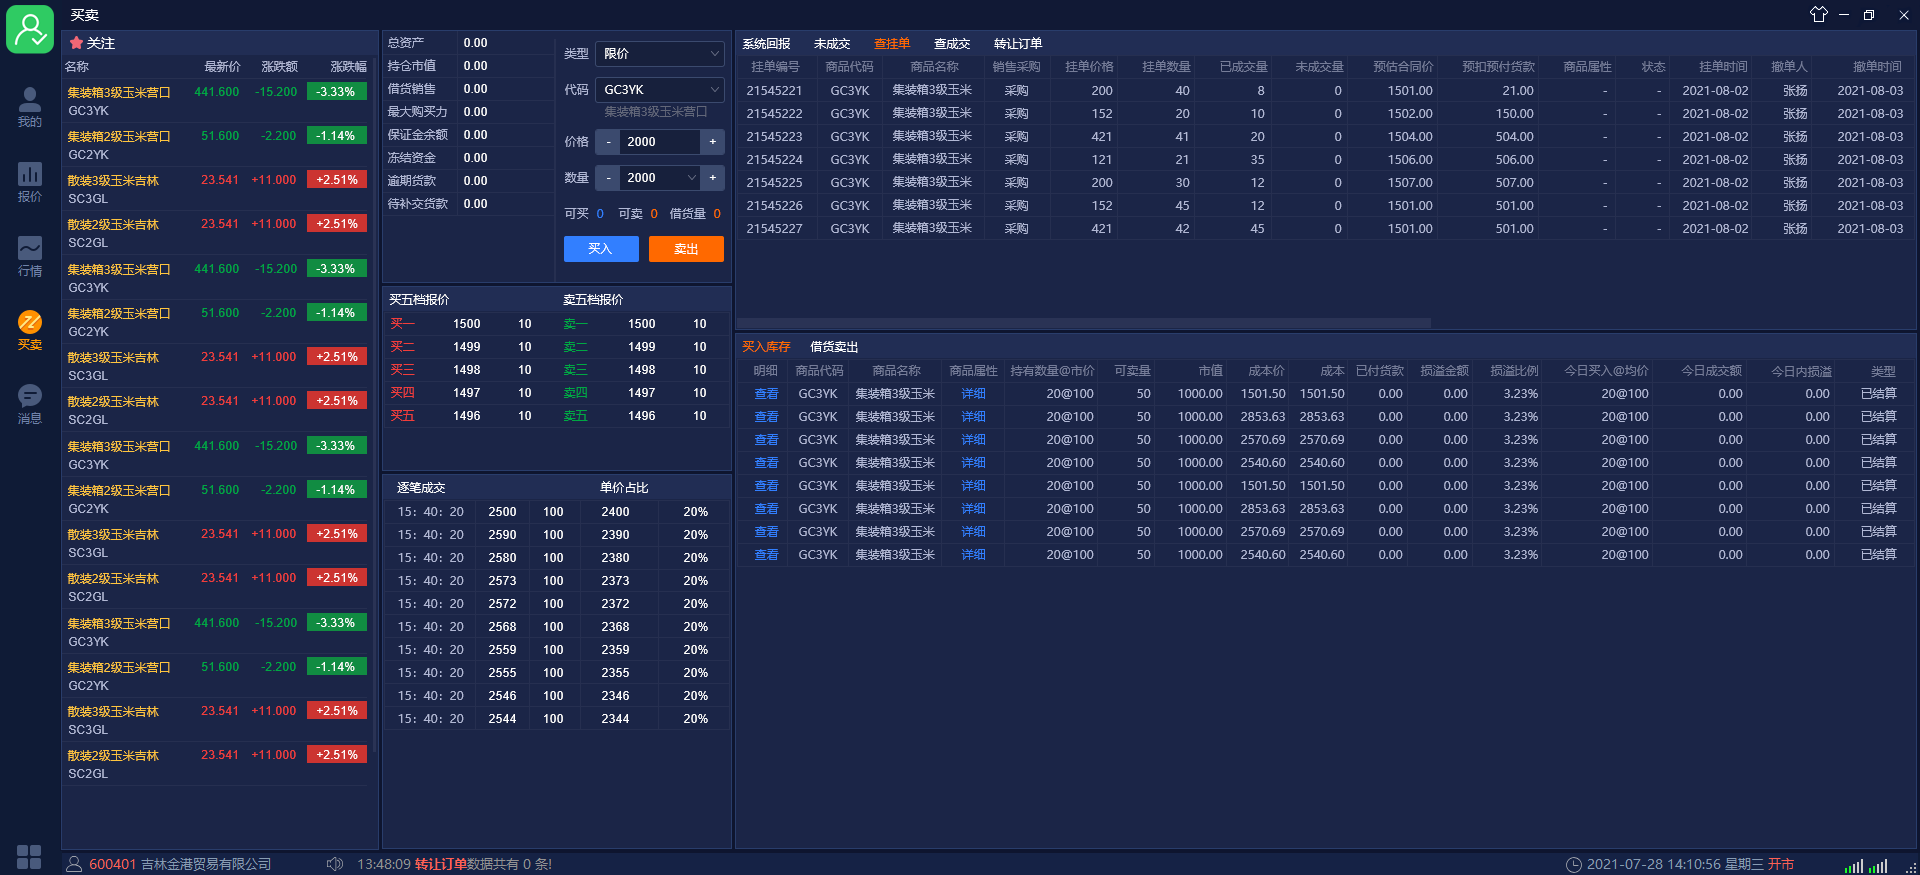Viewport: 1920px width, 875px height.
Task: Decrease quantity with the minus button
Action: (608, 178)
